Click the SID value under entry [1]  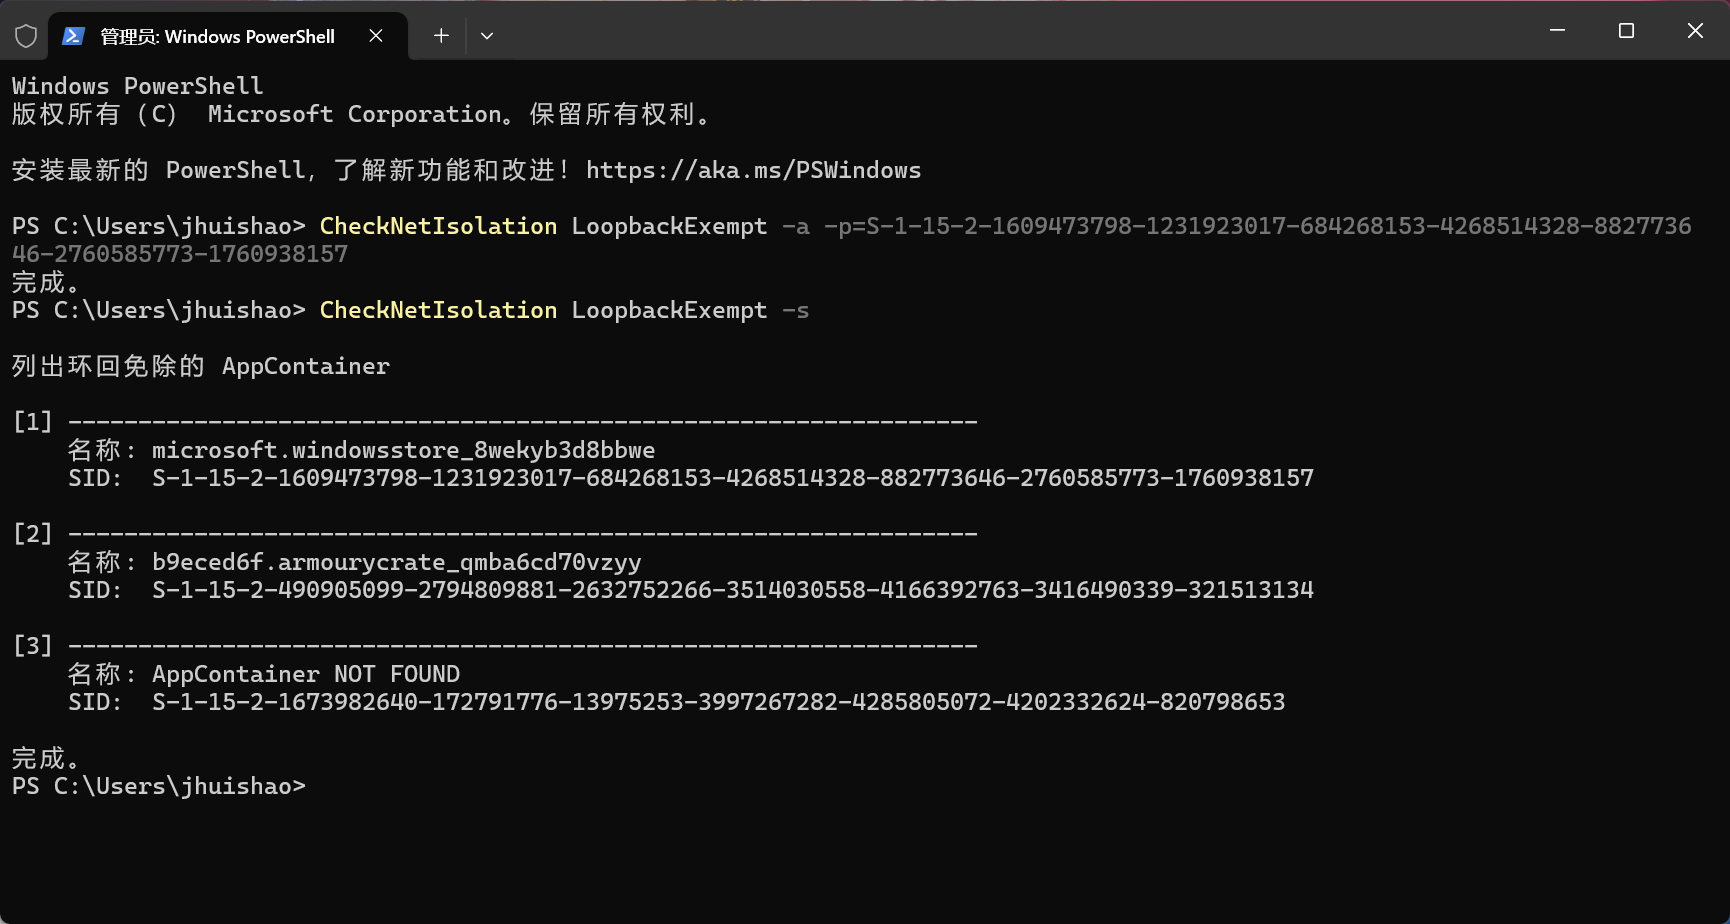pyautogui.click(x=732, y=479)
